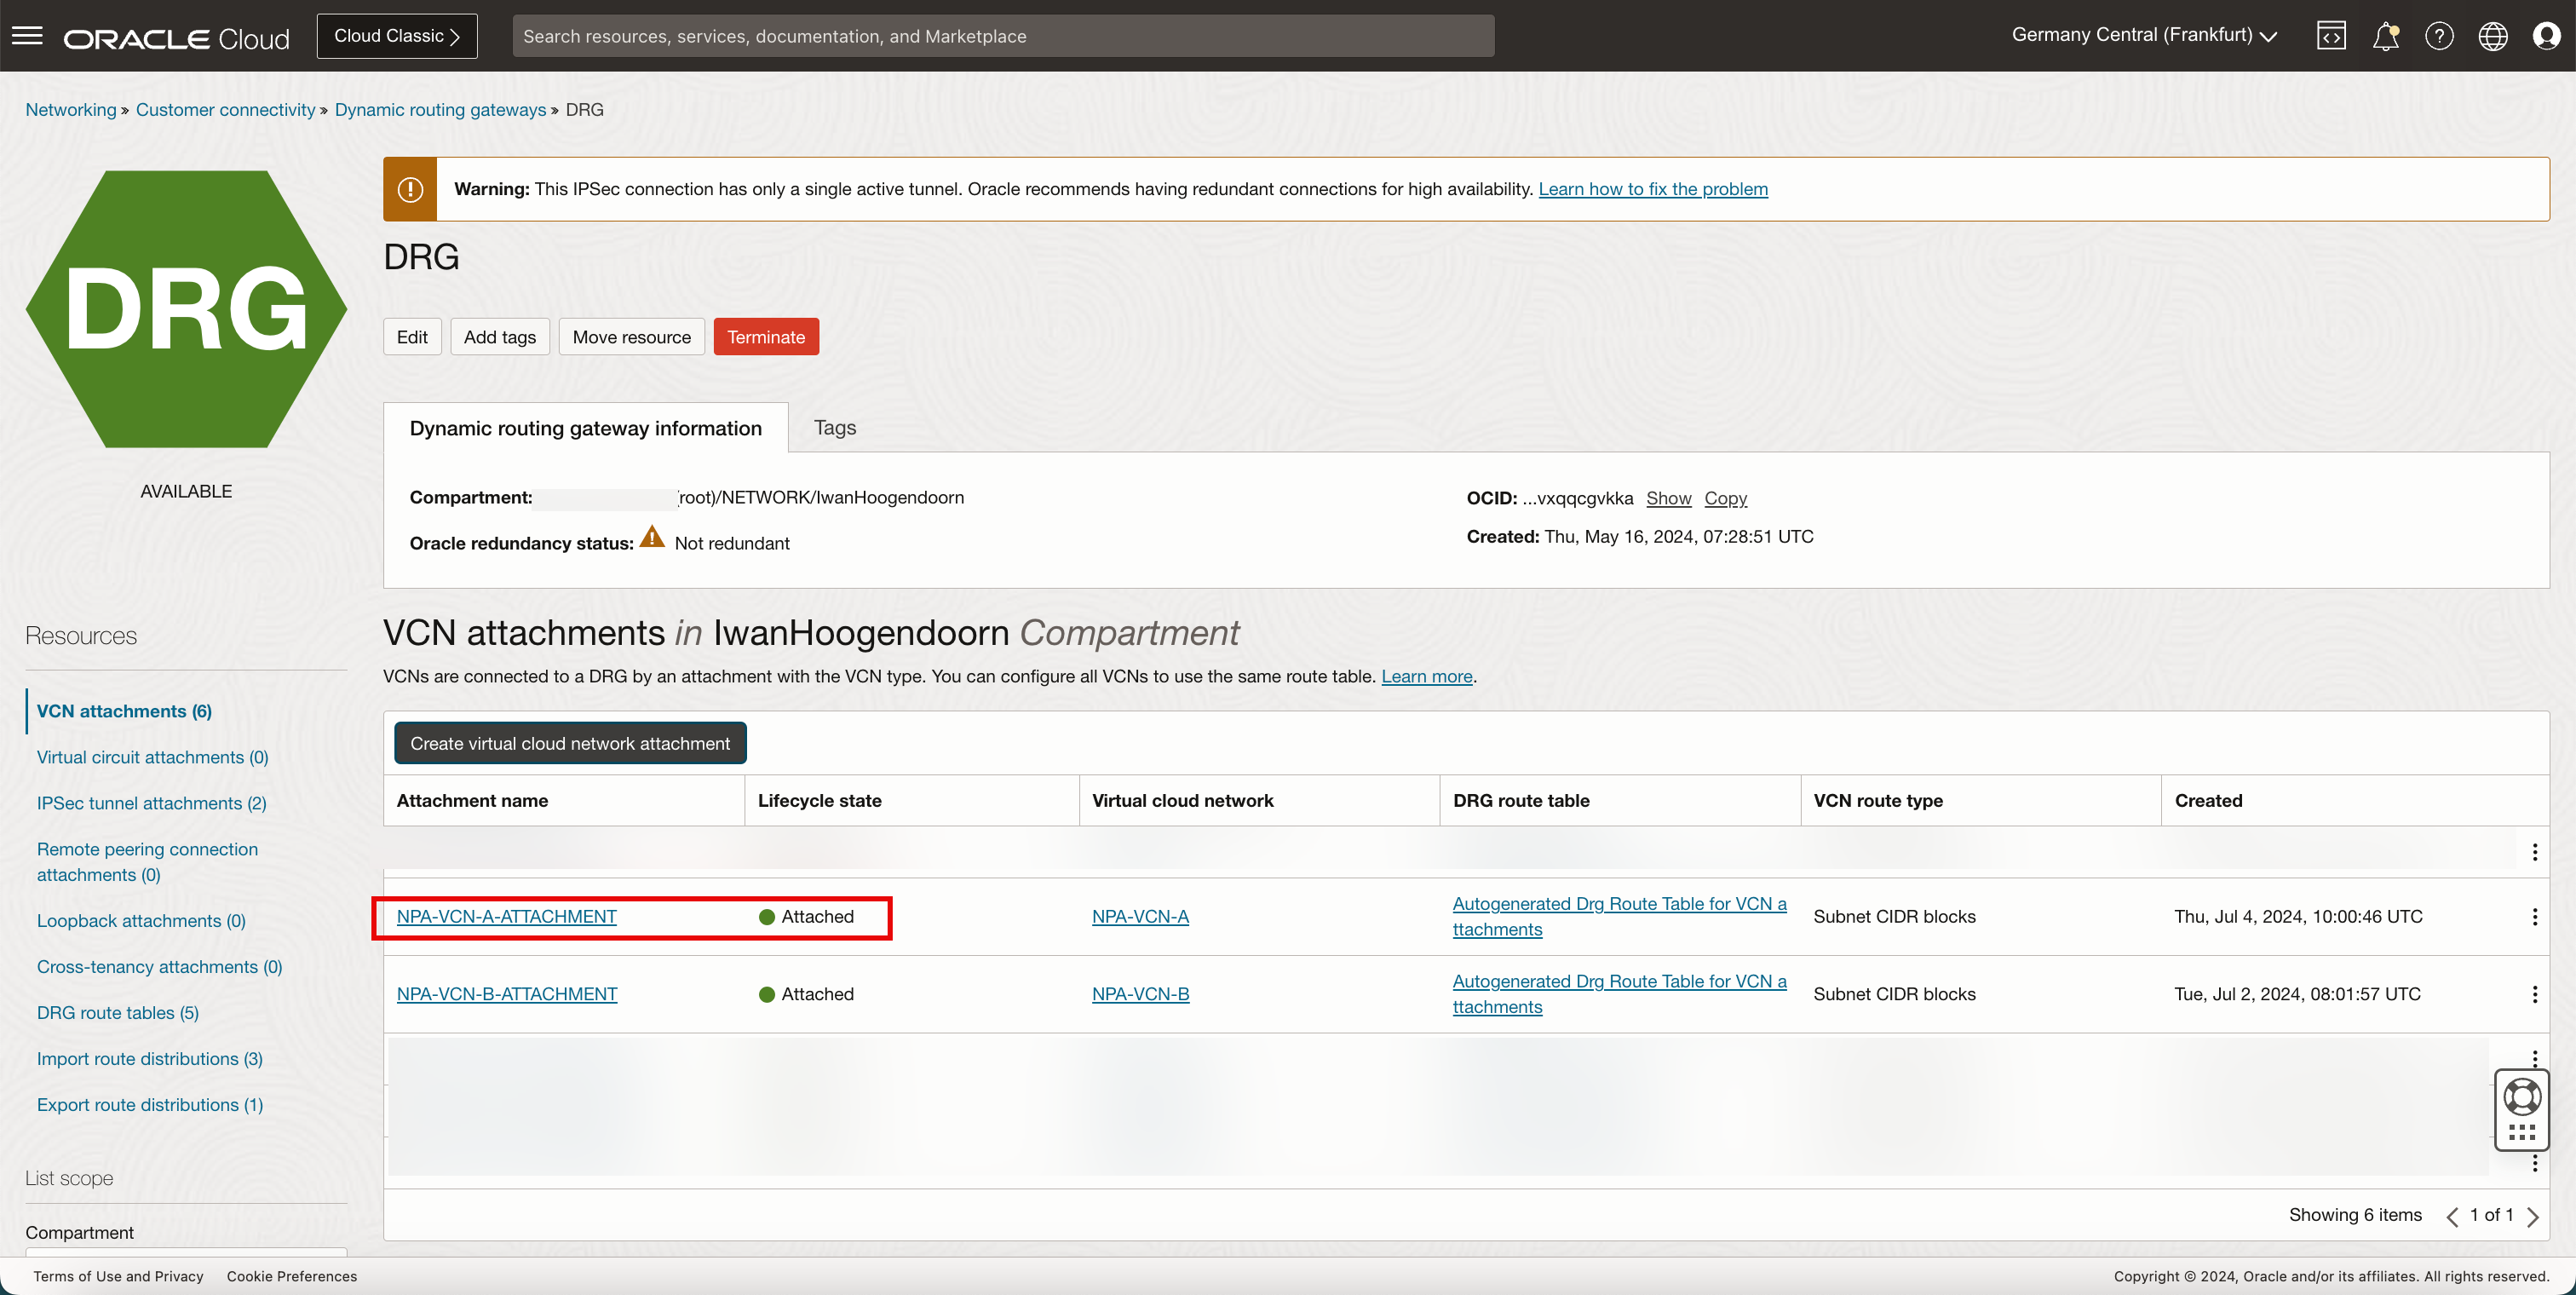Open DRG route tables (5) resource
The image size is (2576, 1295).
[117, 1012]
